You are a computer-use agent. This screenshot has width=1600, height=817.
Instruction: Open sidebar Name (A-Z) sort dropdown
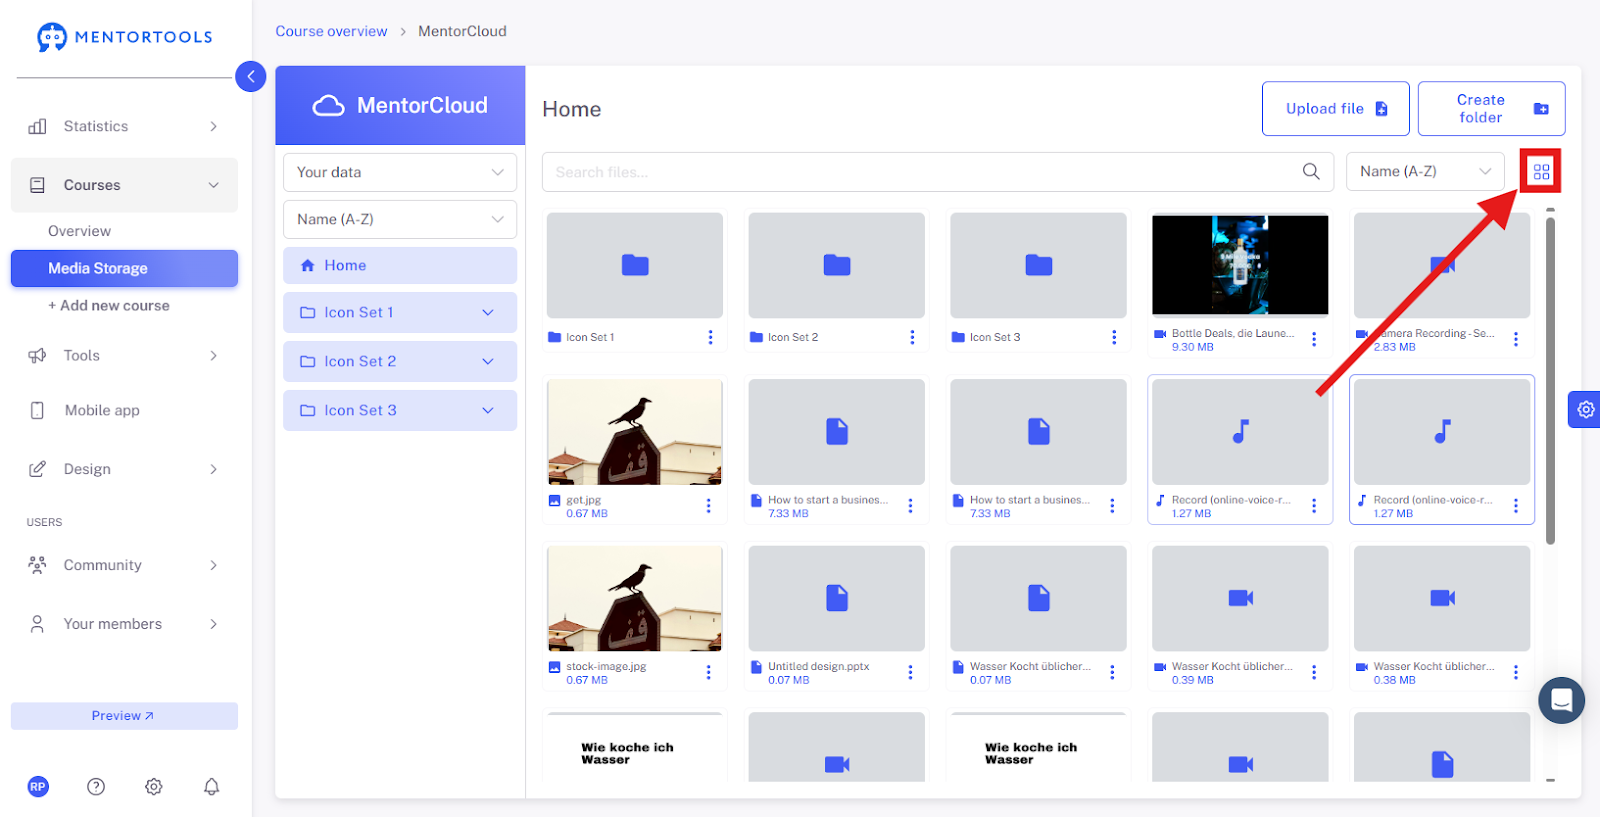[400, 219]
